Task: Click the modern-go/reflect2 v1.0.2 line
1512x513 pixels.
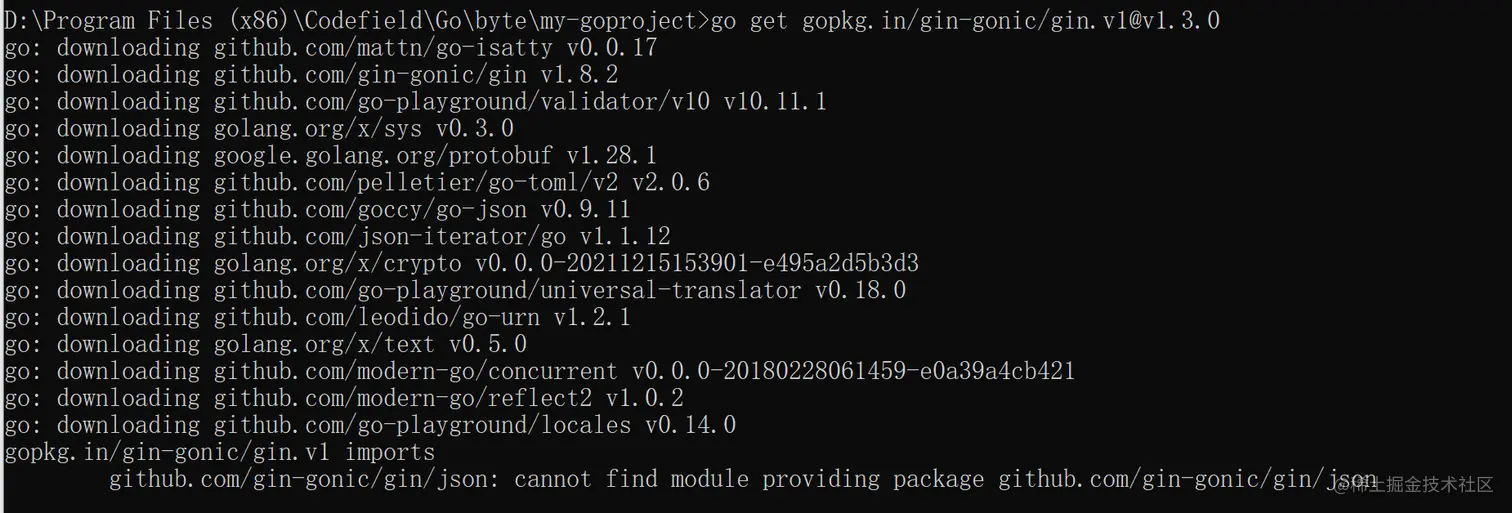Action: tap(344, 398)
